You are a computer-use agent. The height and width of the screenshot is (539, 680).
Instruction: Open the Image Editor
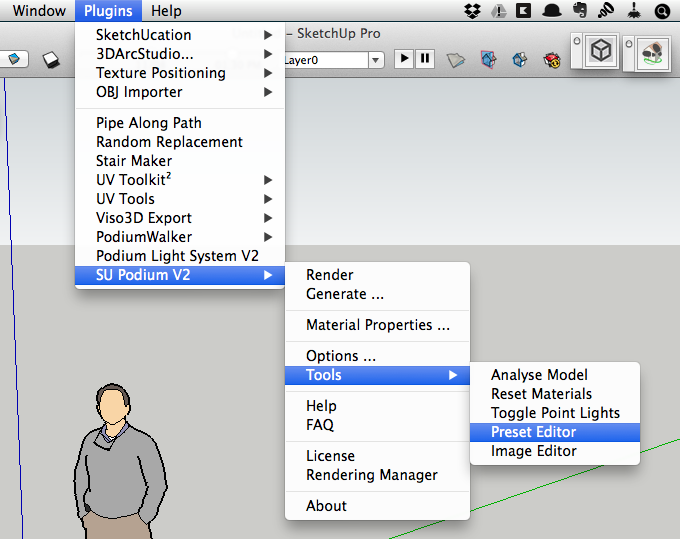tap(555, 451)
